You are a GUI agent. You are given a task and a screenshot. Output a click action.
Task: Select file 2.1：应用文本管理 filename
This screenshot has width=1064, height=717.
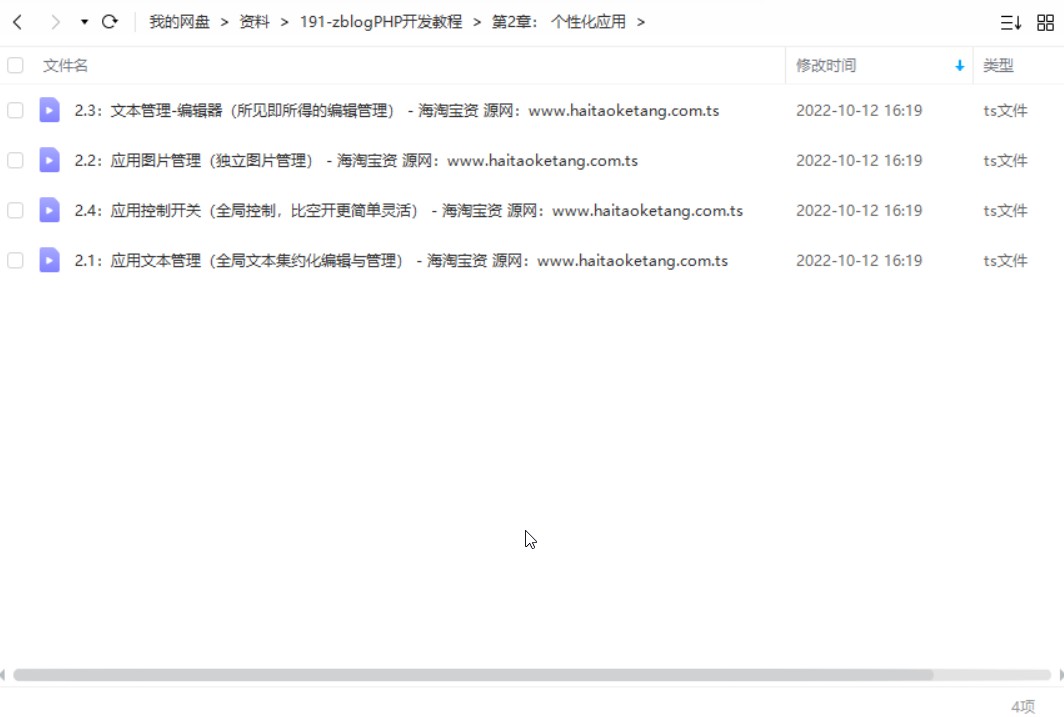tap(401, 261)
